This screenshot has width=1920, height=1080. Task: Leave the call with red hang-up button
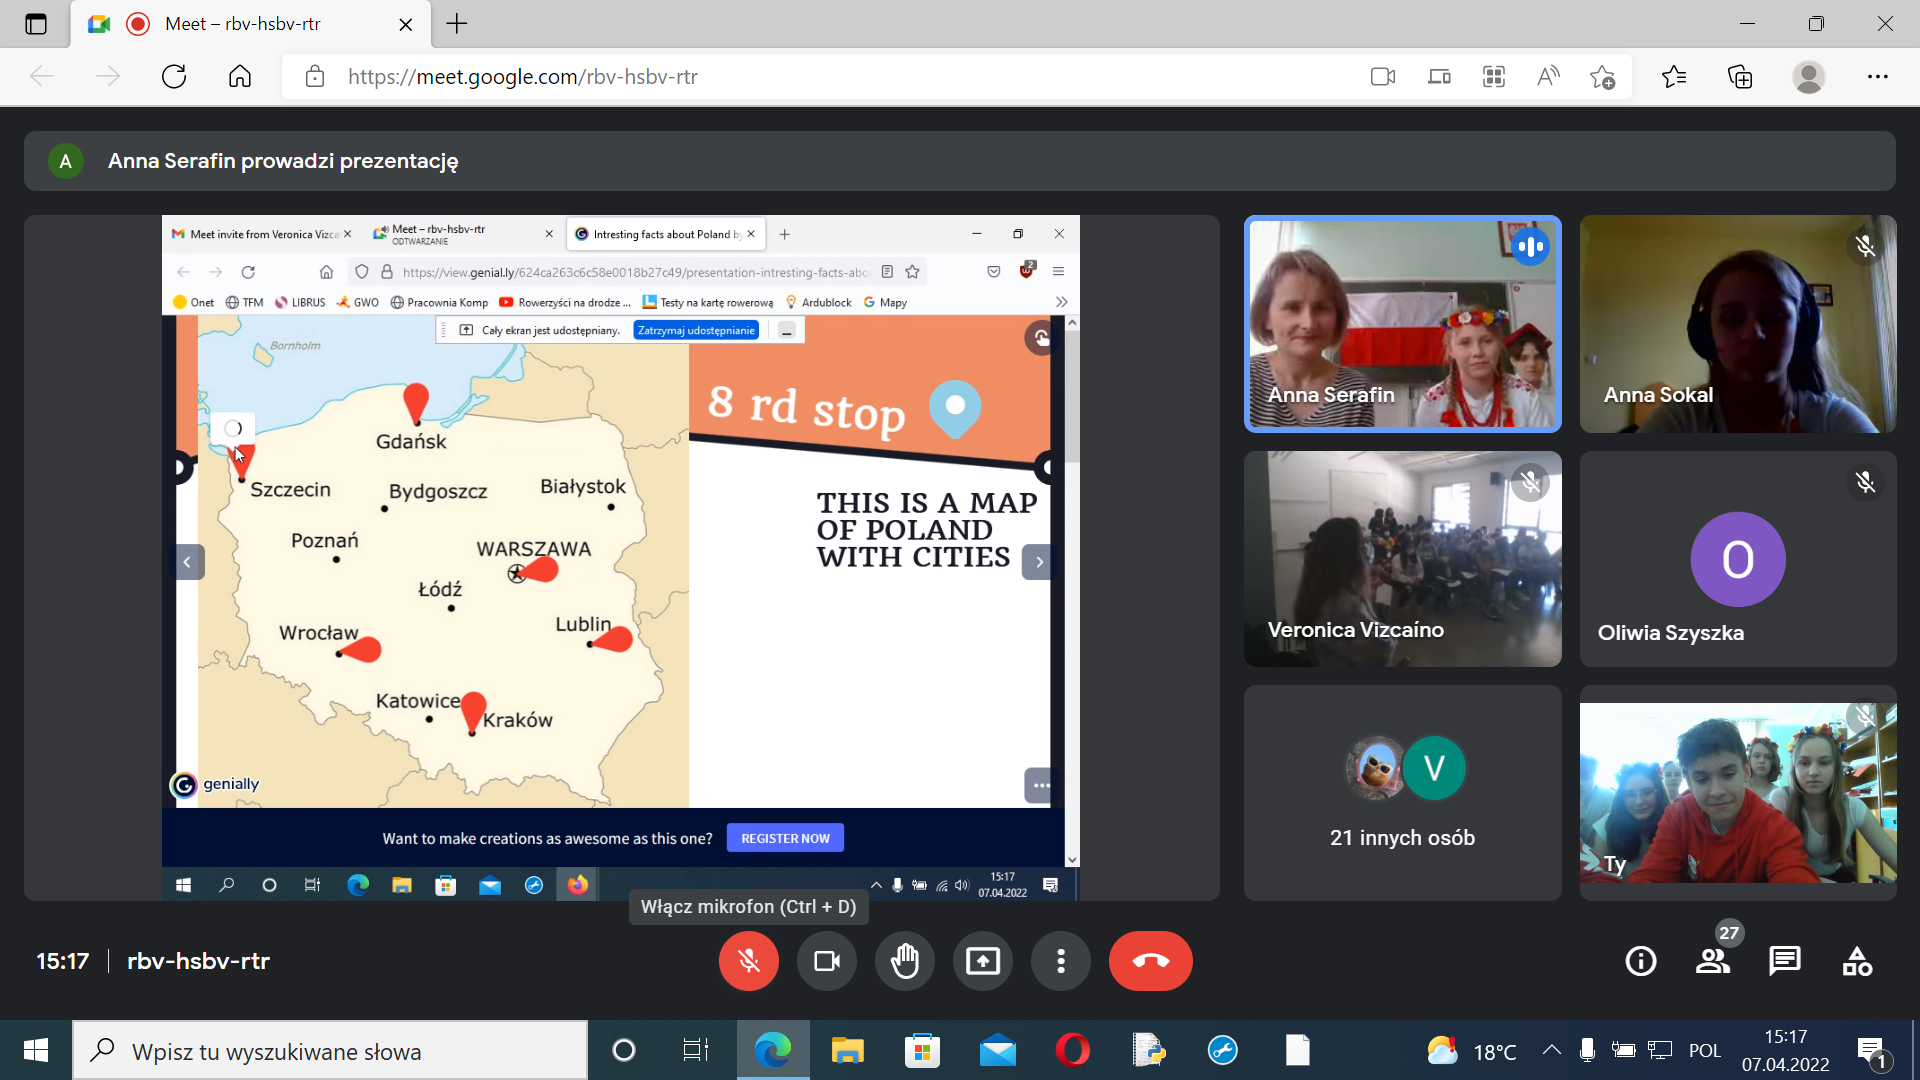pos(1150,961)
